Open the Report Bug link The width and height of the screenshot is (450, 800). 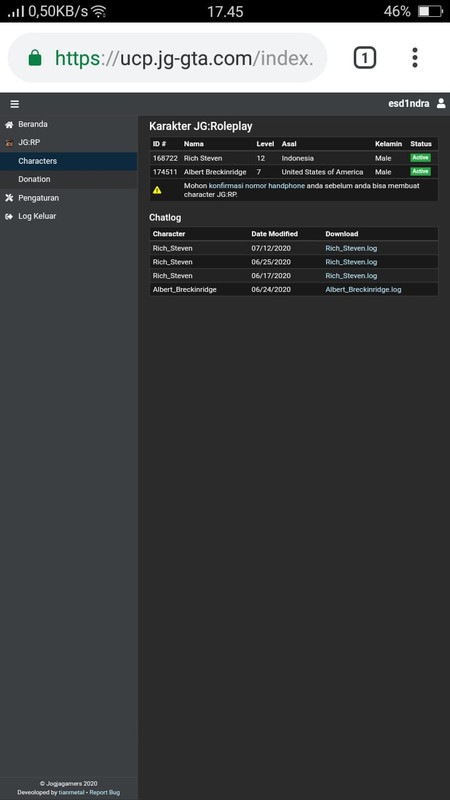coord(105,792)
